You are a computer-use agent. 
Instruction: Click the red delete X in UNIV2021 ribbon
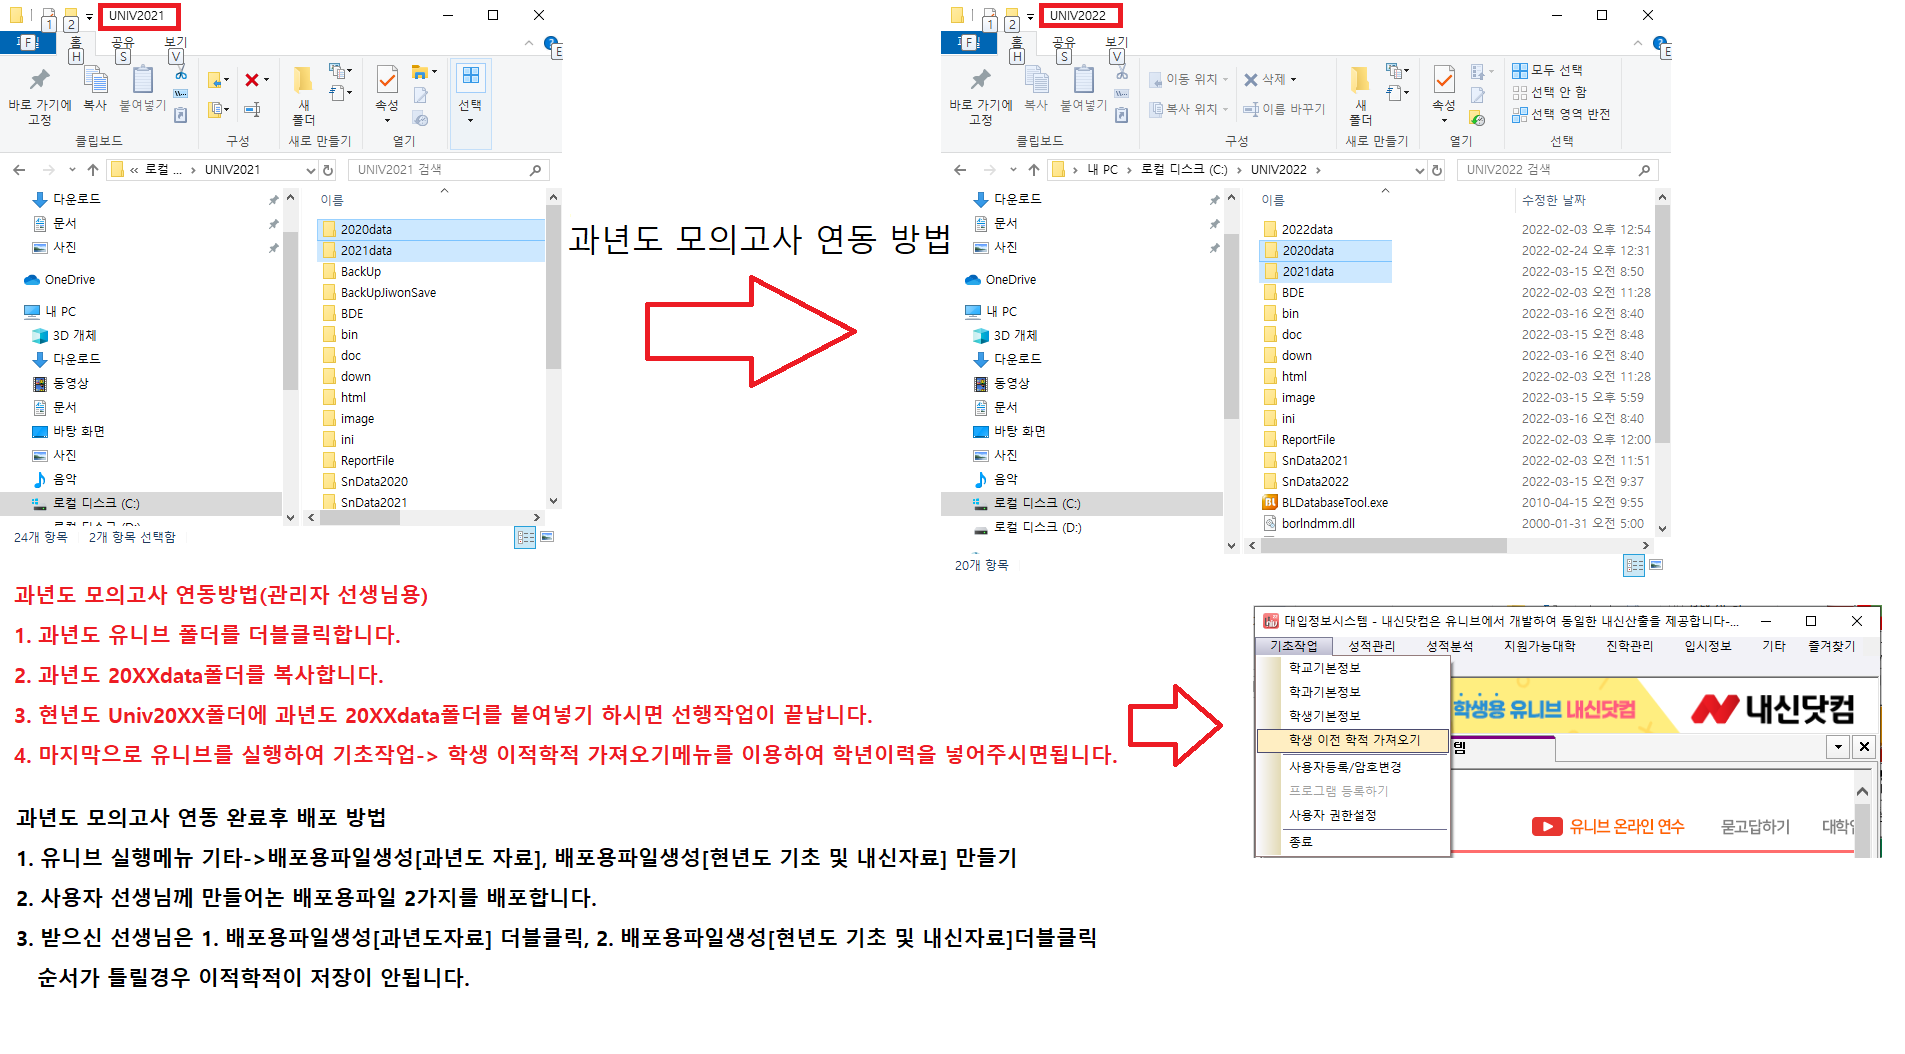coord(252,80)
